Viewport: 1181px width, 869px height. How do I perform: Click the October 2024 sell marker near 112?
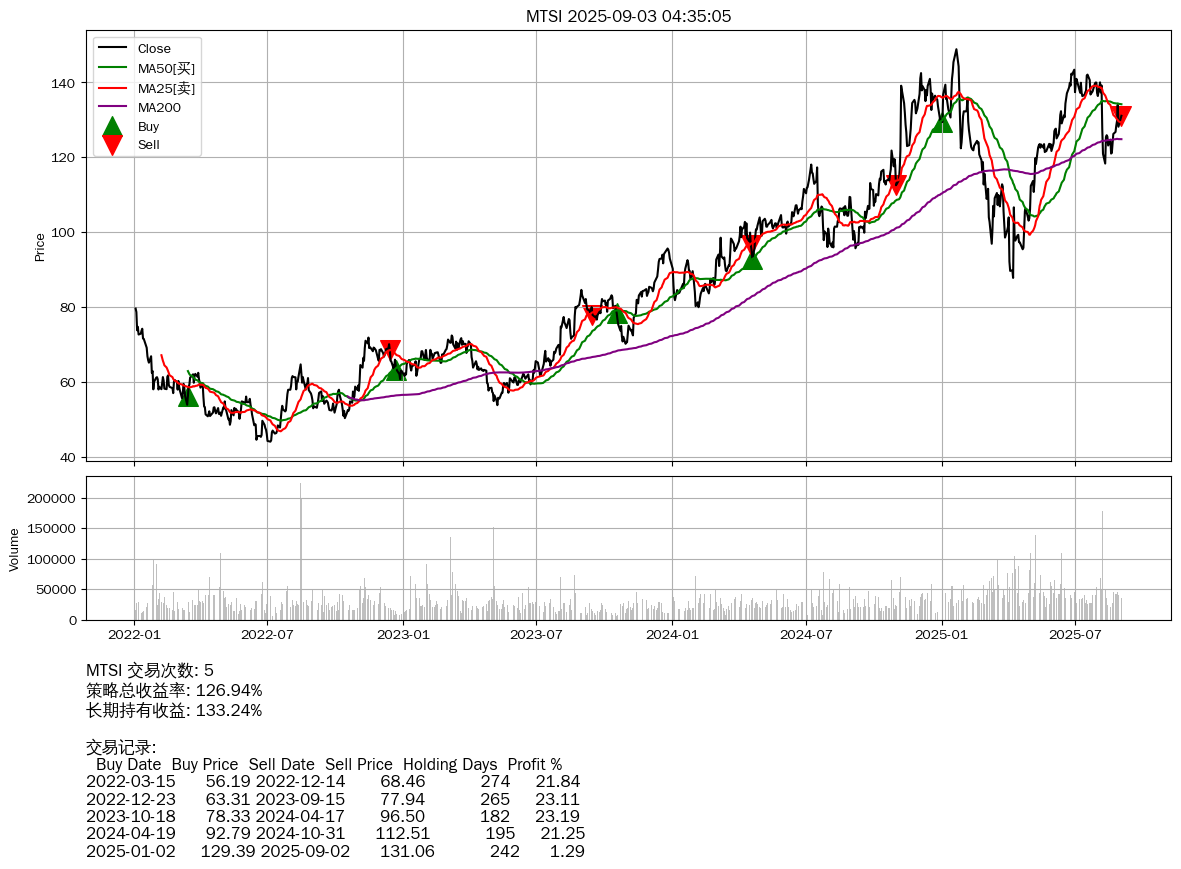(896, 185)
